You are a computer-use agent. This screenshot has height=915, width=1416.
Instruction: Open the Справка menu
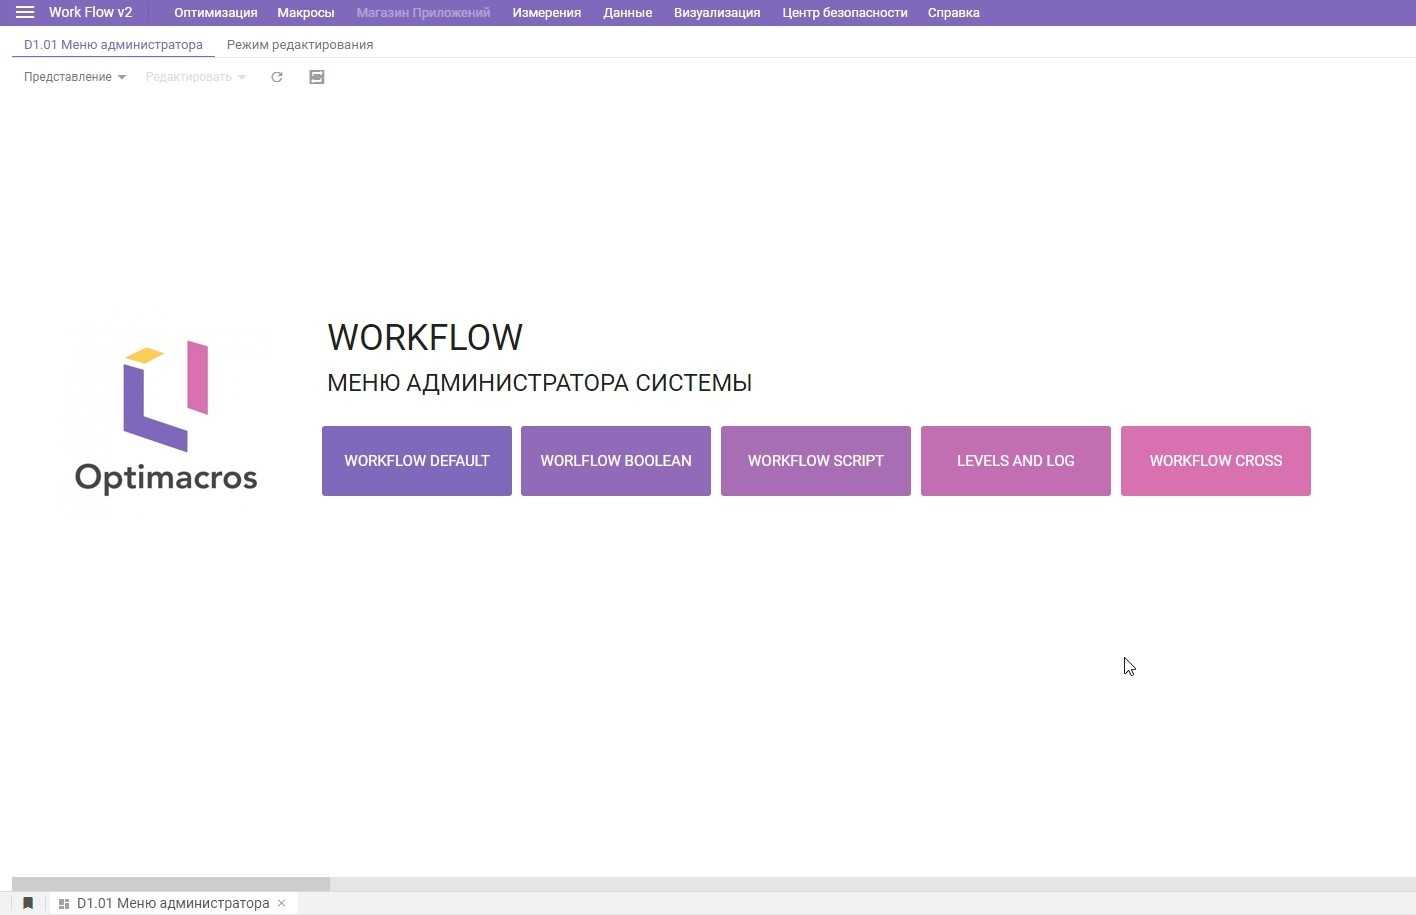953,12
